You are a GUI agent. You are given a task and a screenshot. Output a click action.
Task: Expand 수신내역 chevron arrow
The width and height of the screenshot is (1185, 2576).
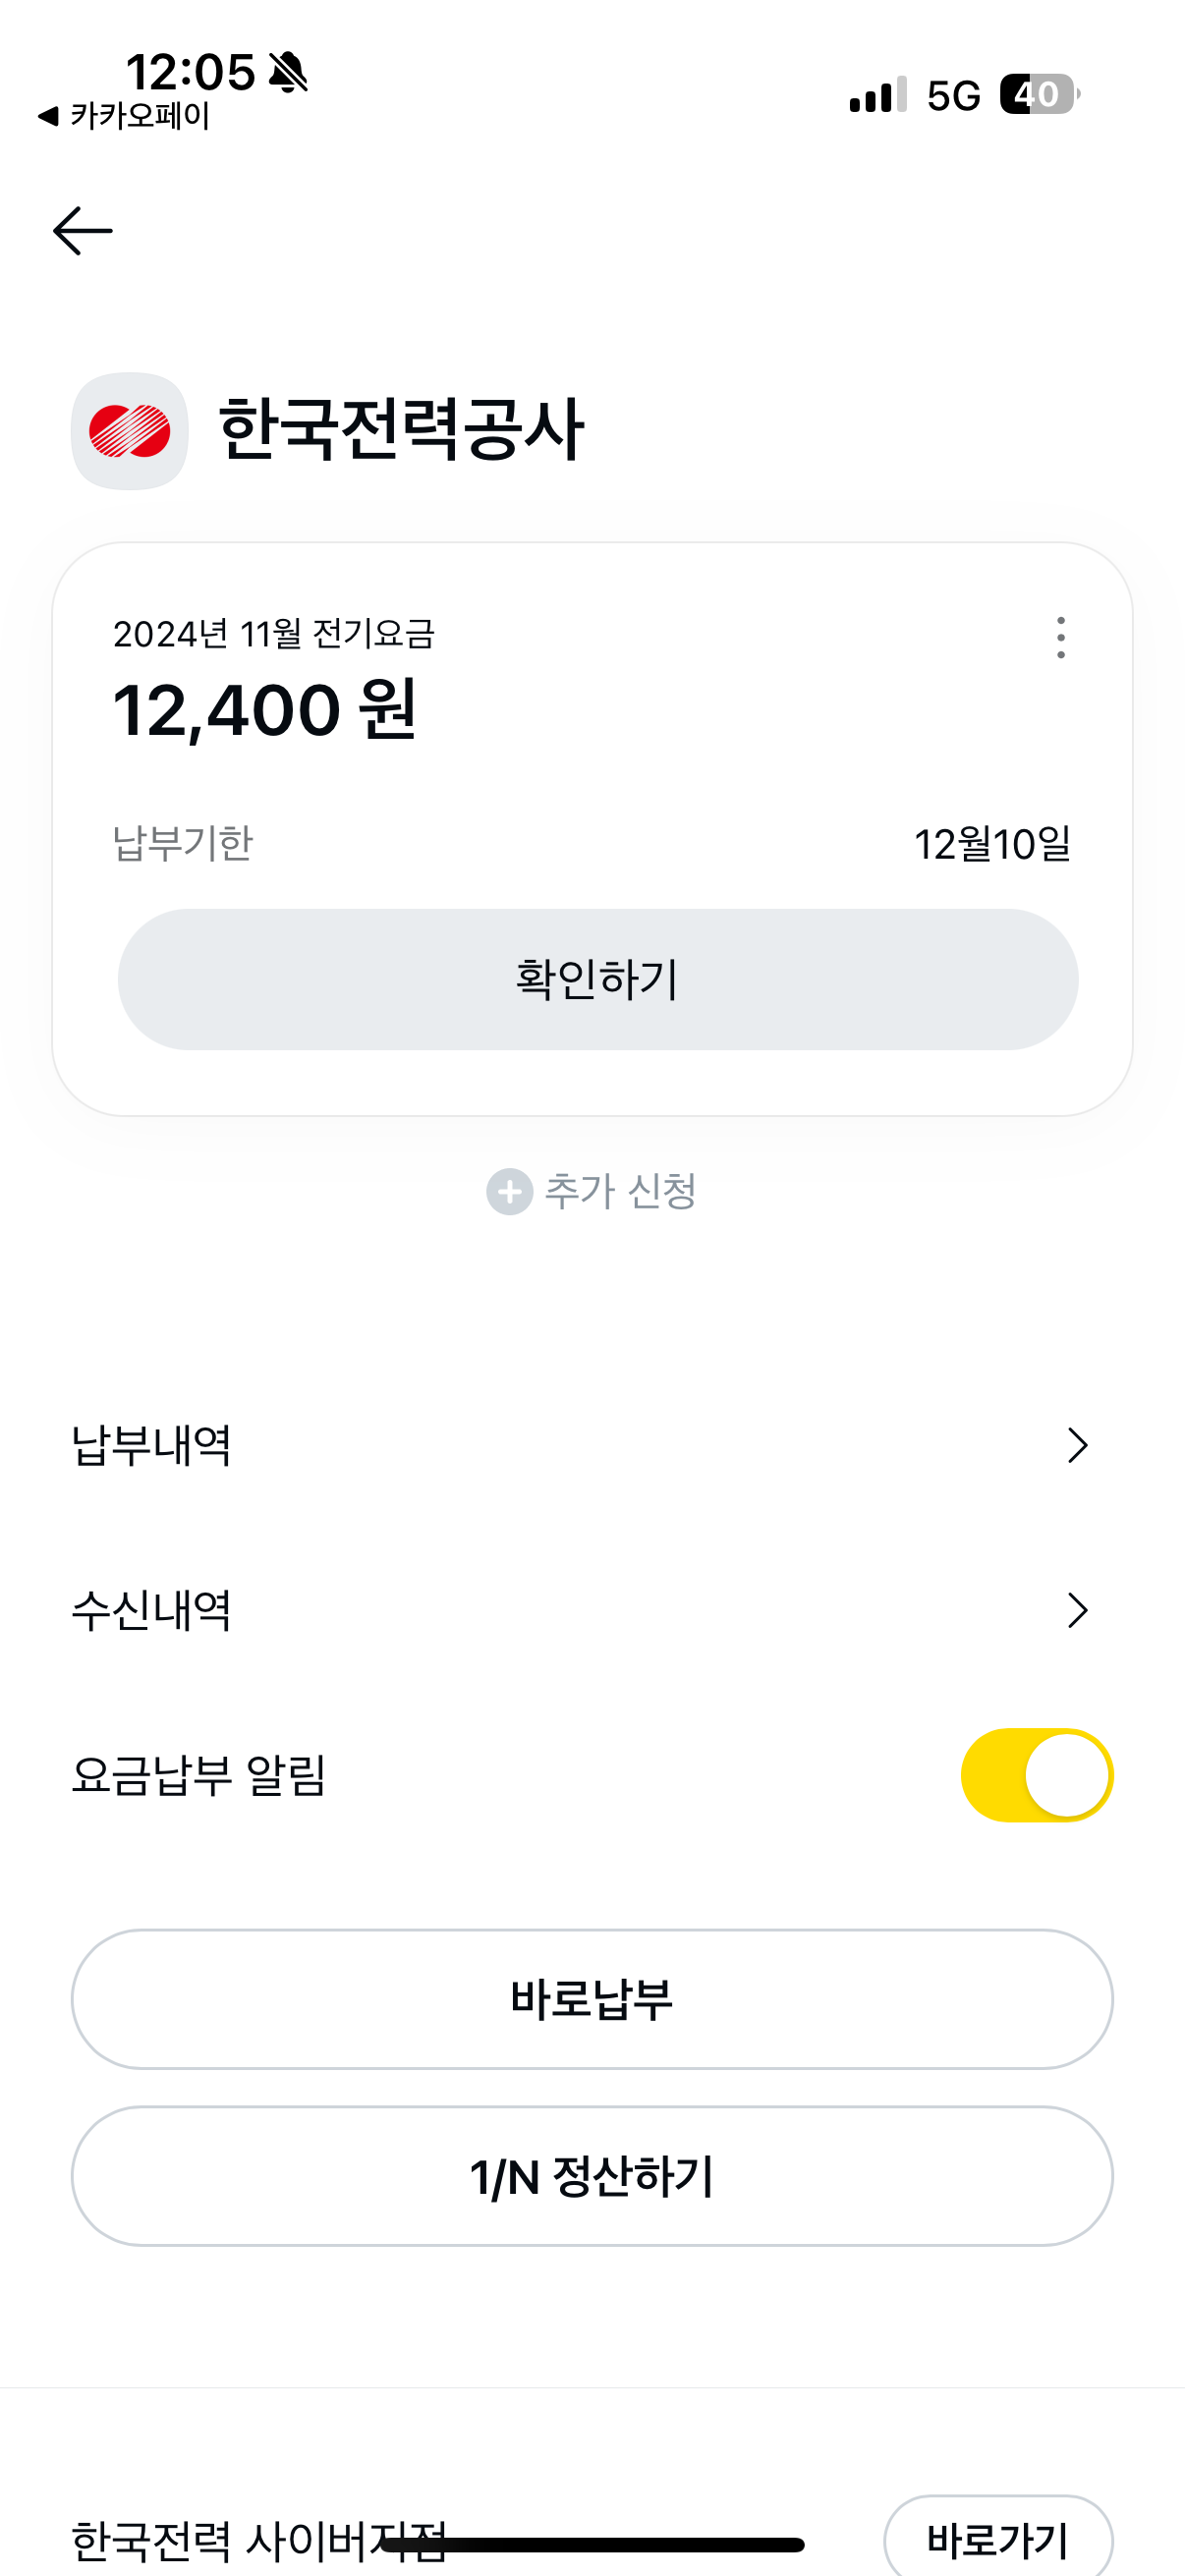coord(1076,1610)
